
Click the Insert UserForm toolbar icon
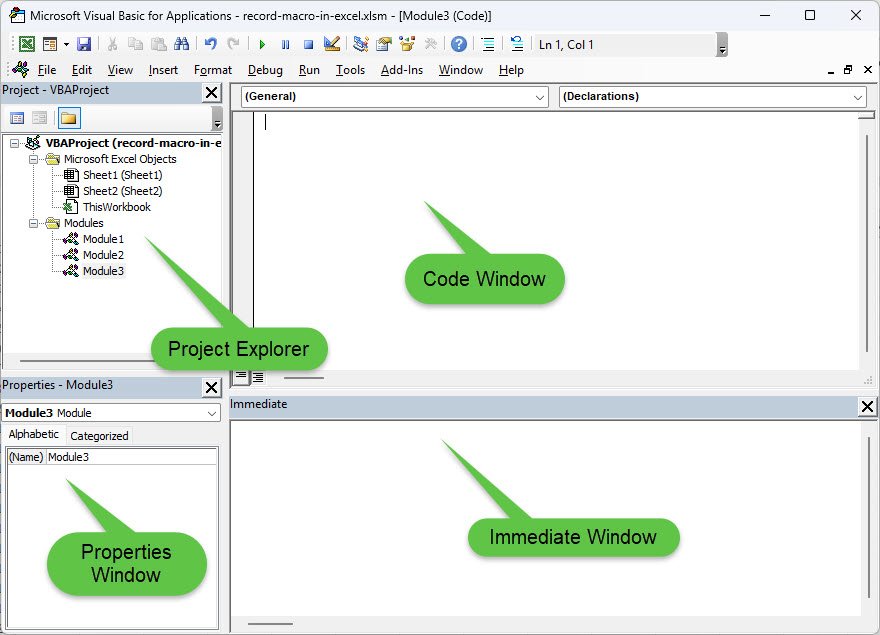[50, 44]
